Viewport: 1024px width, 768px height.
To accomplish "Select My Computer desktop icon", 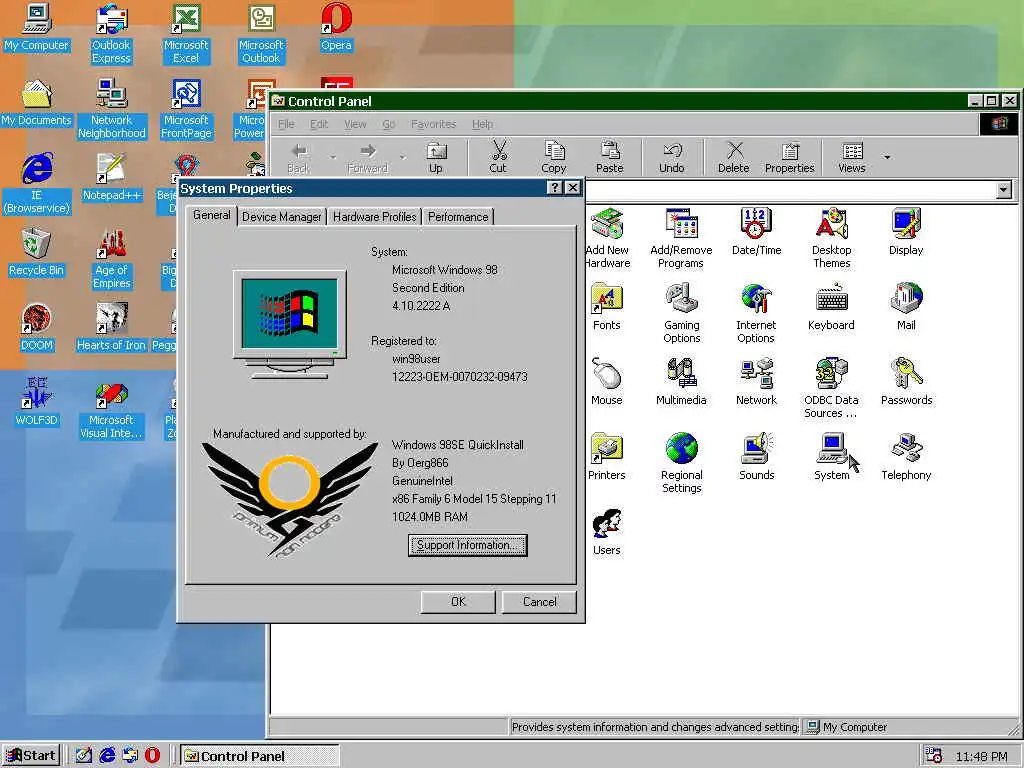I will click(37, 27).
